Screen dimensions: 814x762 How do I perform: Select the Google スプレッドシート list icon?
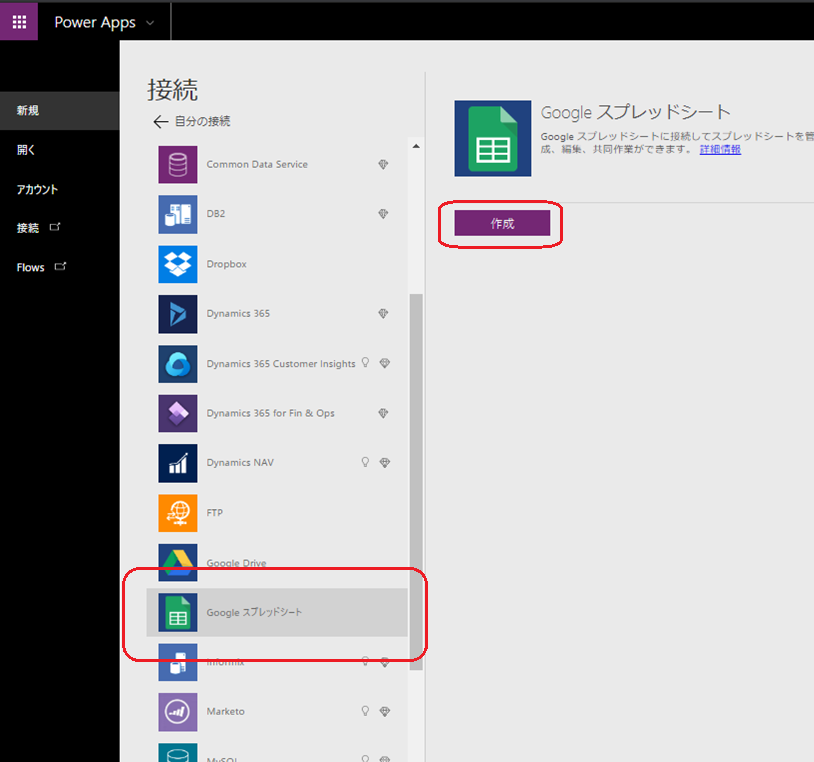tap(178, 613)
